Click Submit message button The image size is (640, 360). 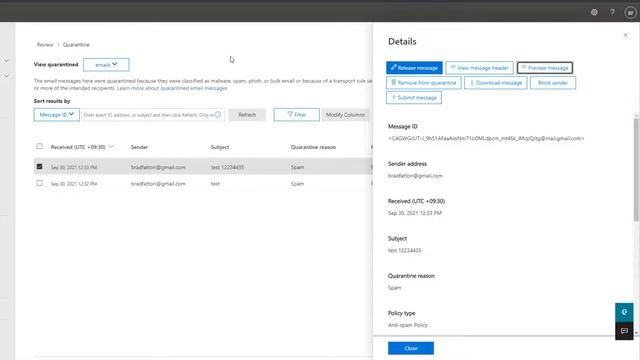(414, 98)
